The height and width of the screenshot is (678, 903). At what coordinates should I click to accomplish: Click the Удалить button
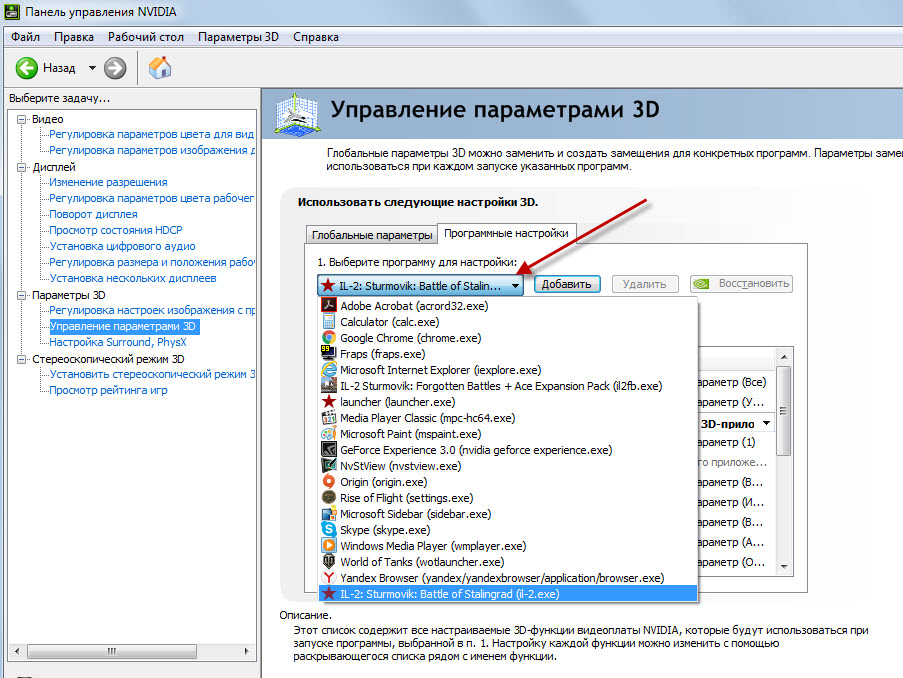tap(644, 284)
